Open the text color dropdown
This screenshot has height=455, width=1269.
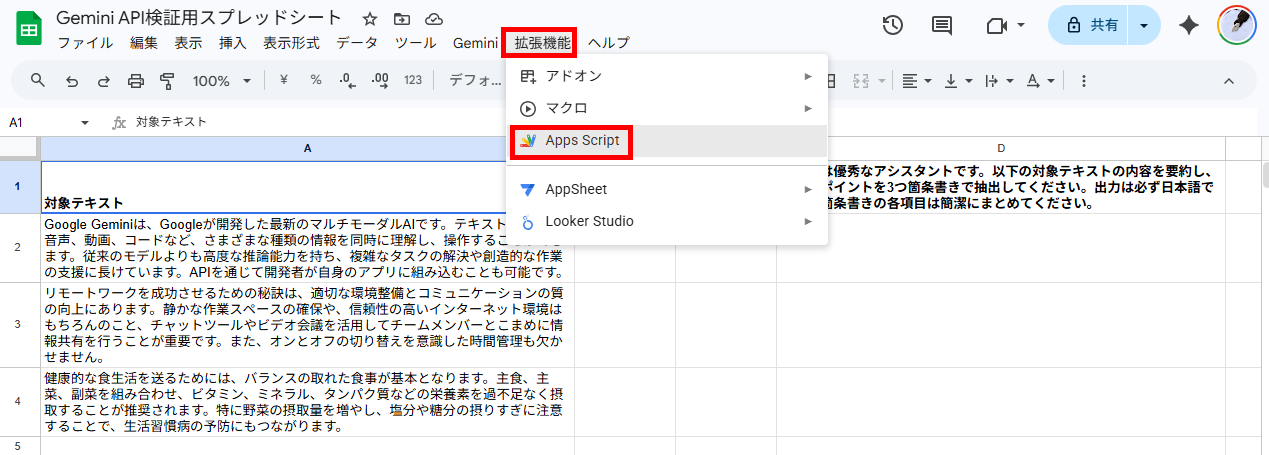tap(1040, 81)
